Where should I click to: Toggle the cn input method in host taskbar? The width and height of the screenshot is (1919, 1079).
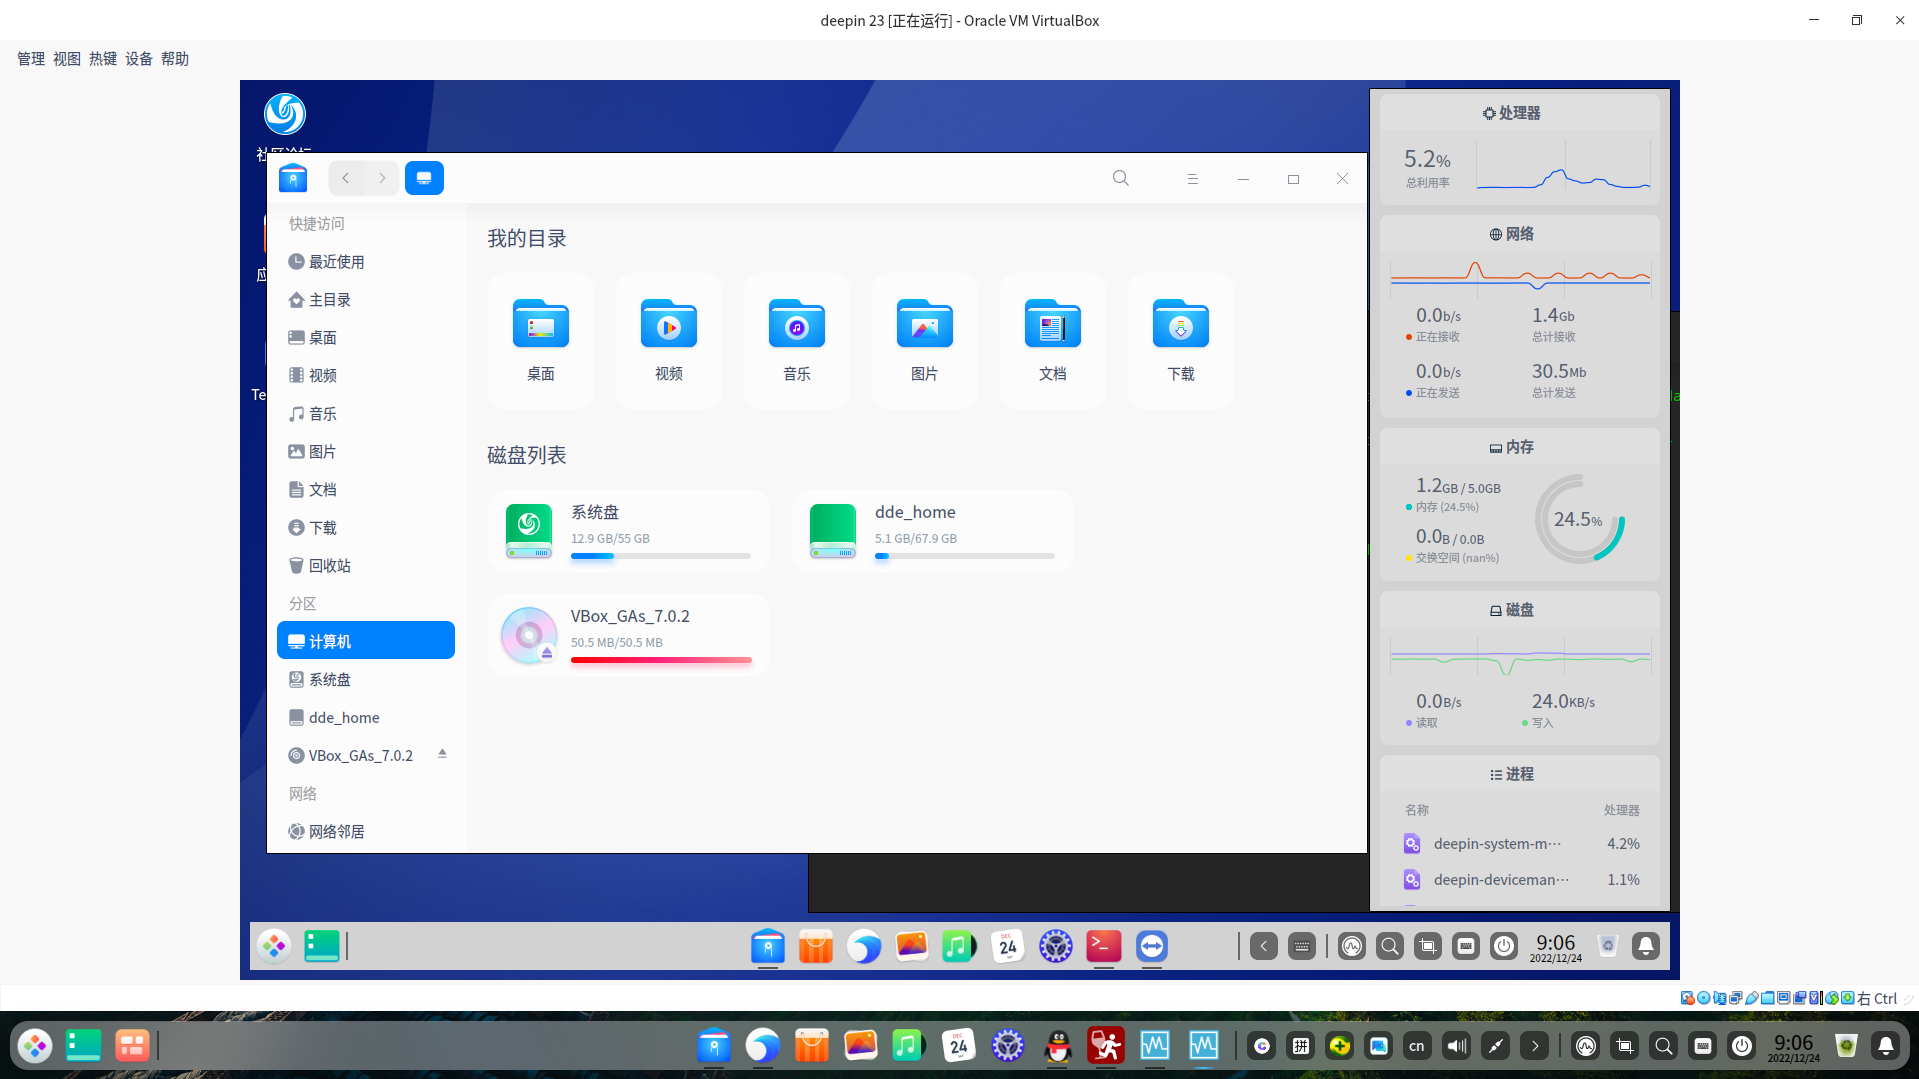[1417, 1046]
